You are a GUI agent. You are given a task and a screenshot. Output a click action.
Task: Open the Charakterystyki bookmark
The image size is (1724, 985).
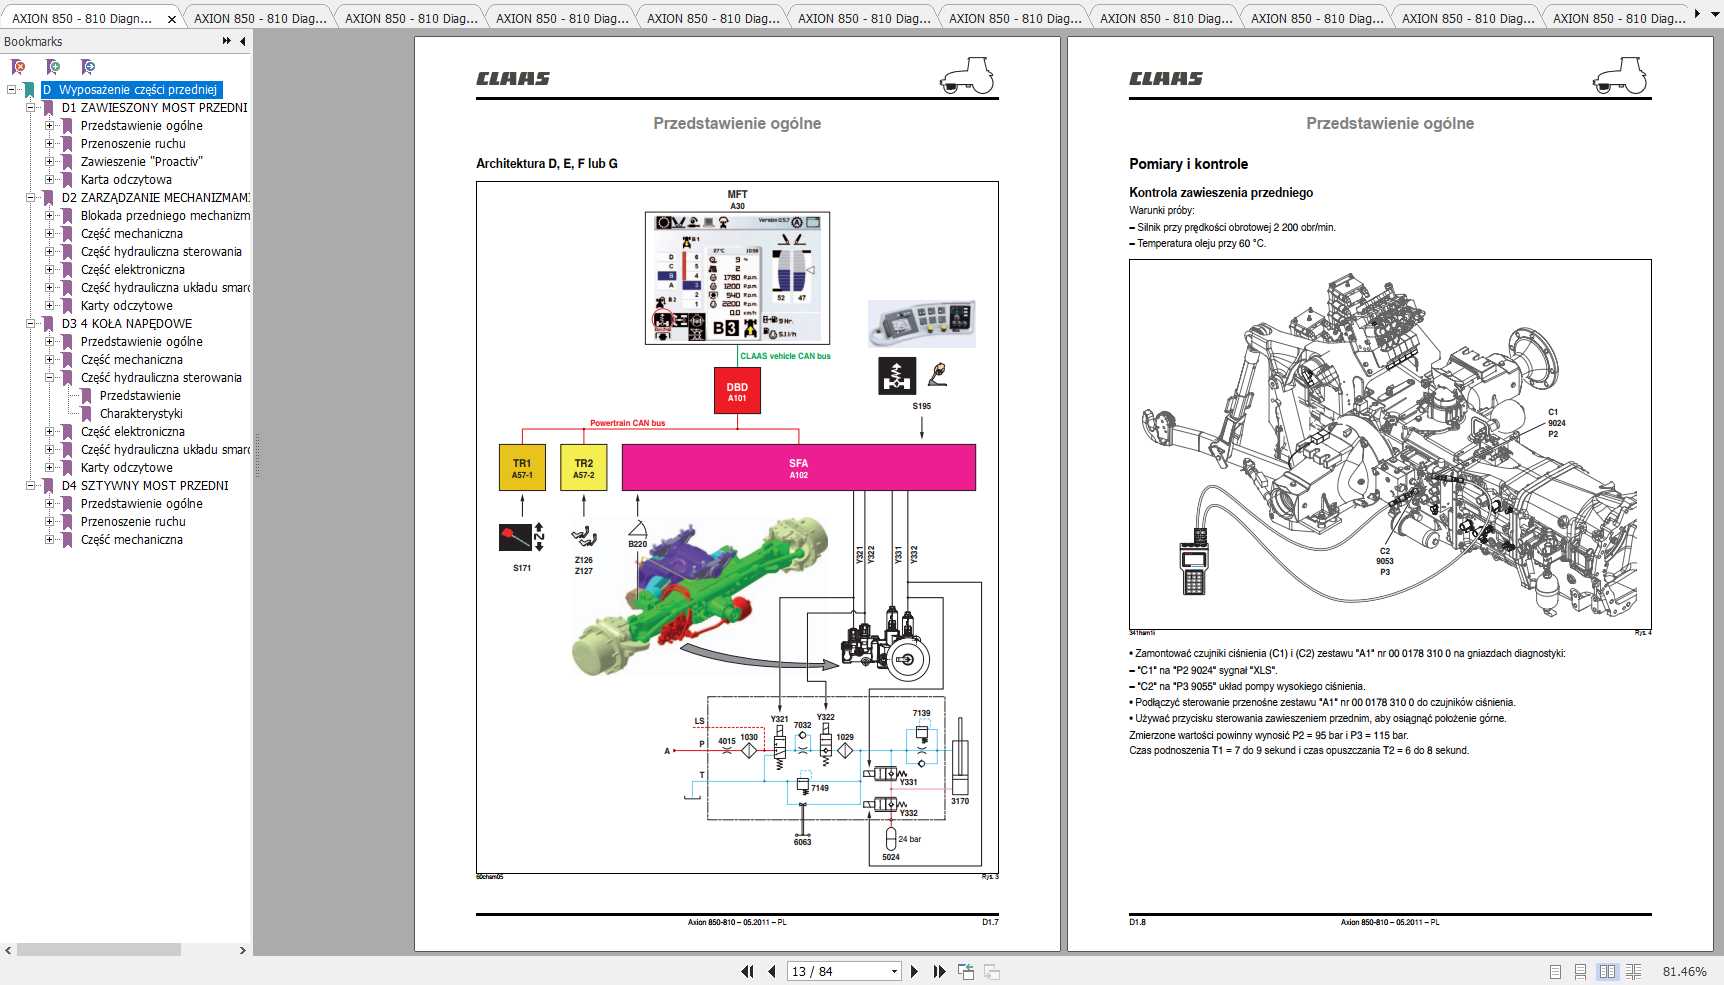tap(141, 413)
